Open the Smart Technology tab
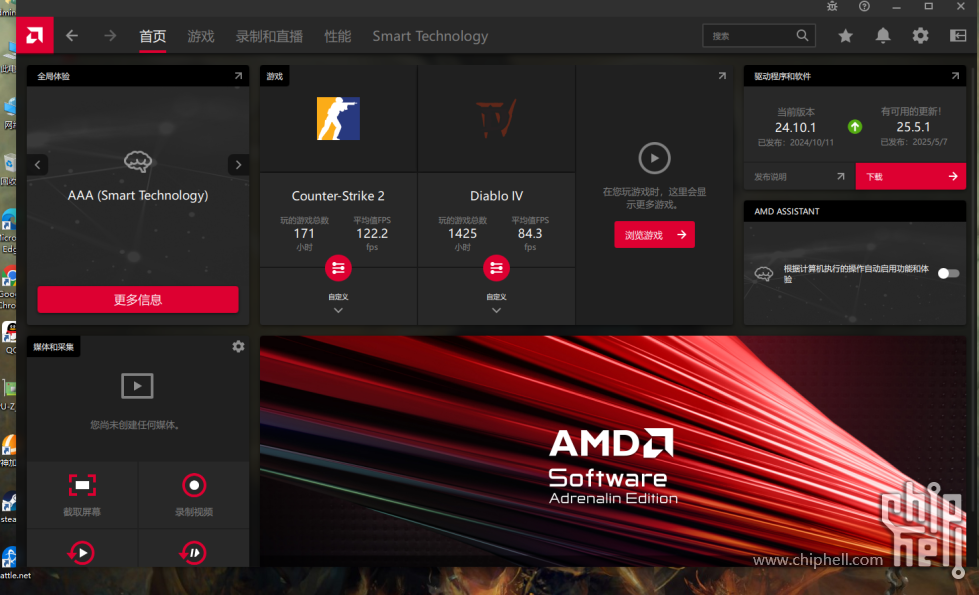 coord(430,36)
